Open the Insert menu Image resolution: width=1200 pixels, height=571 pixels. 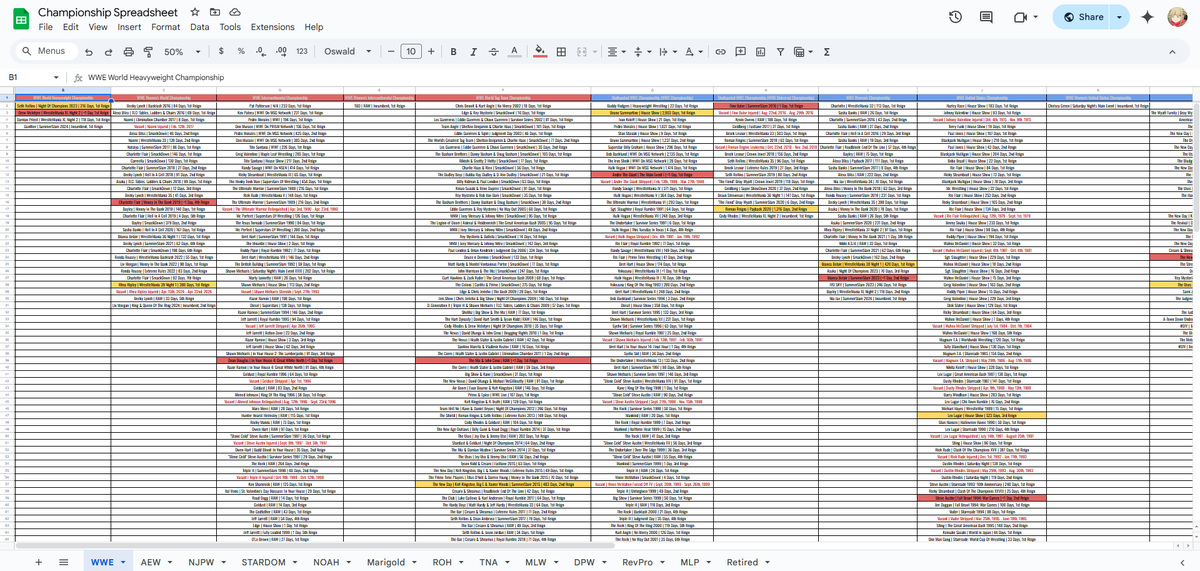[x=129, y=27]
